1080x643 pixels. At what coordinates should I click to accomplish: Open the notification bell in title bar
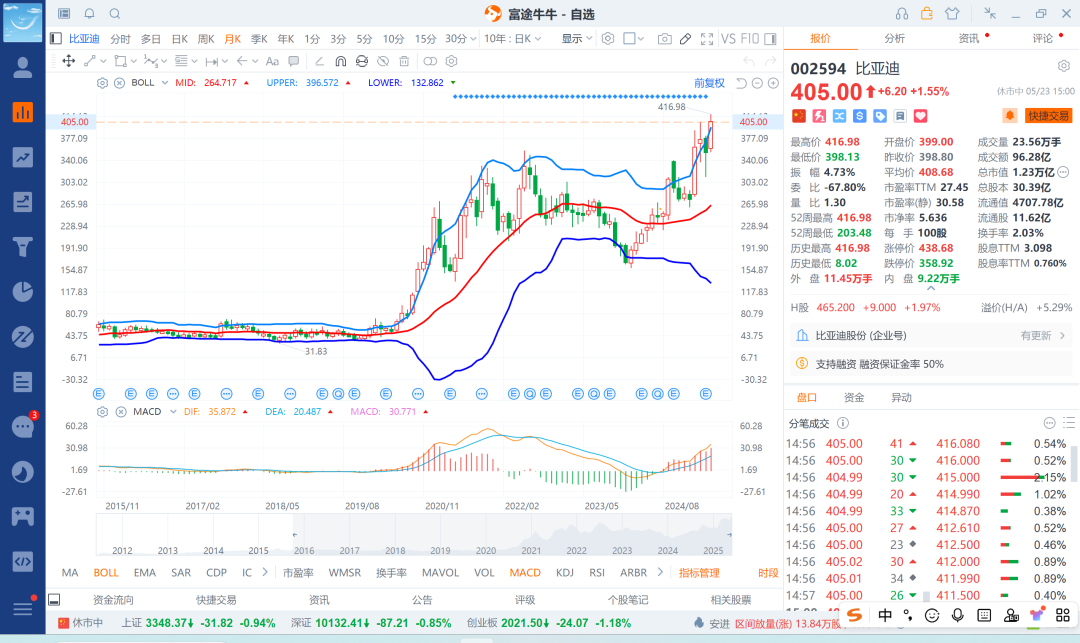(90, 14)
